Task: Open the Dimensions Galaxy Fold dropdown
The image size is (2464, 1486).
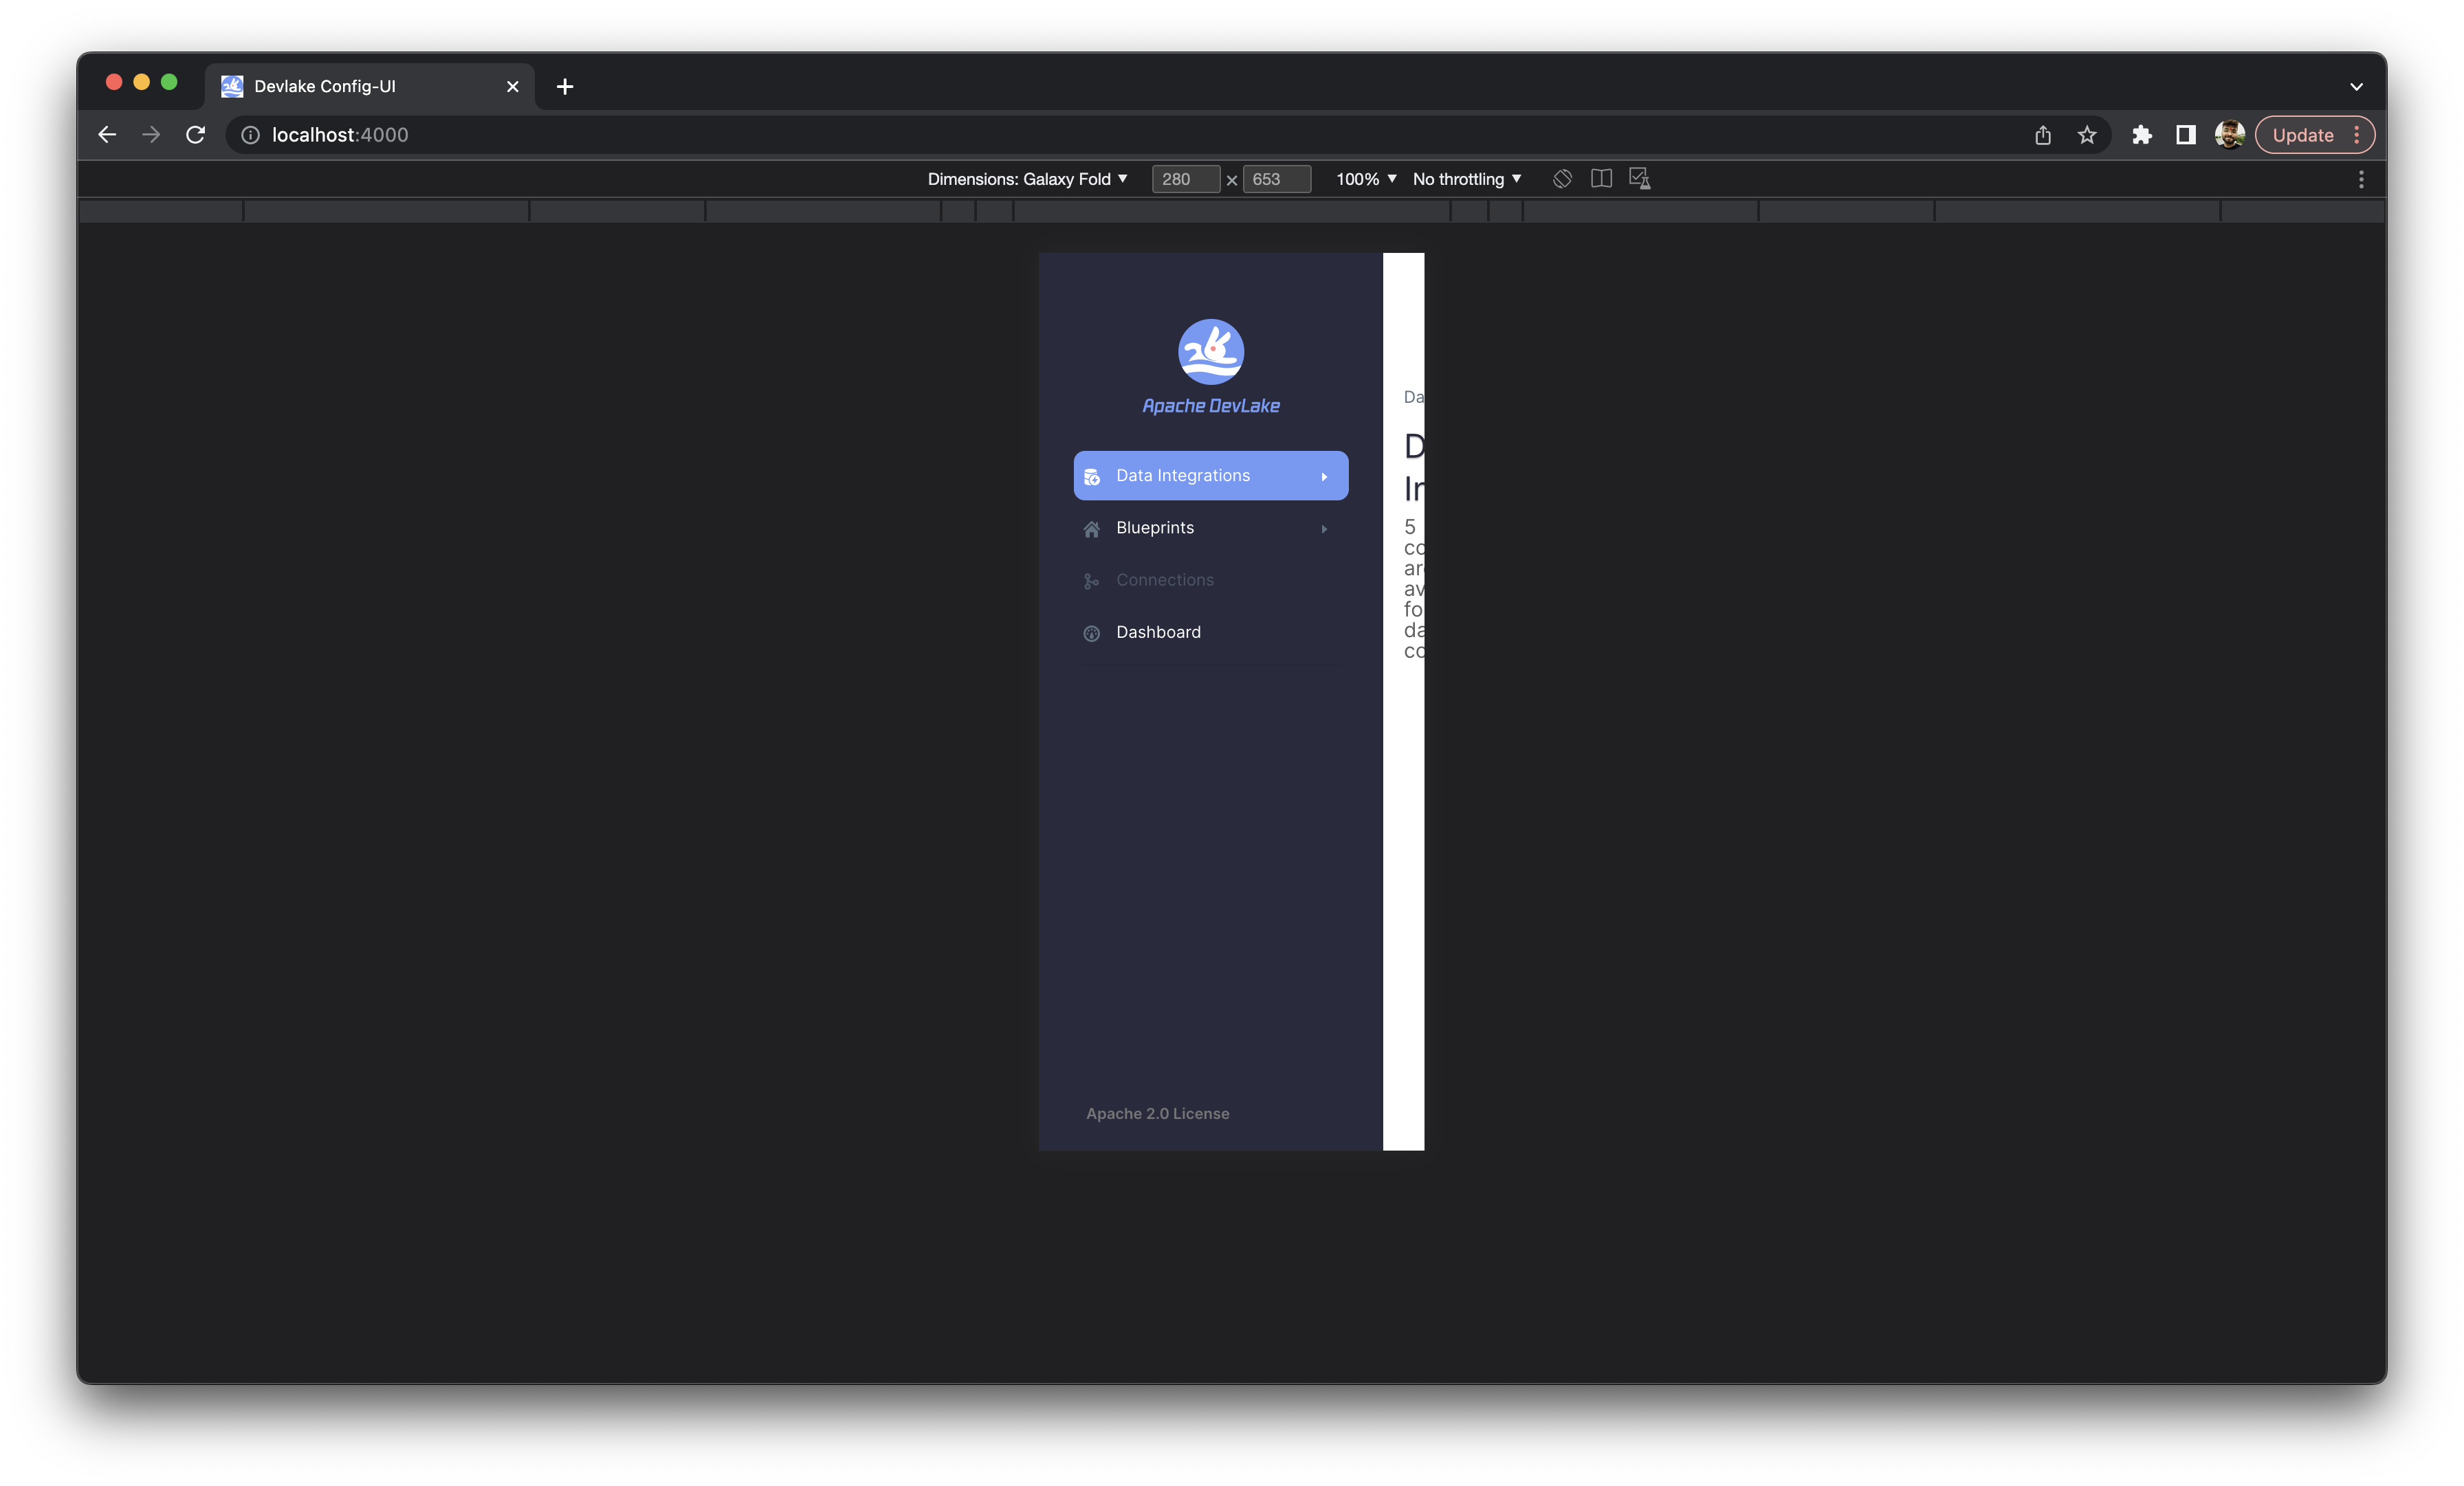Action: pyautogui.click(x=1027, y=179)
